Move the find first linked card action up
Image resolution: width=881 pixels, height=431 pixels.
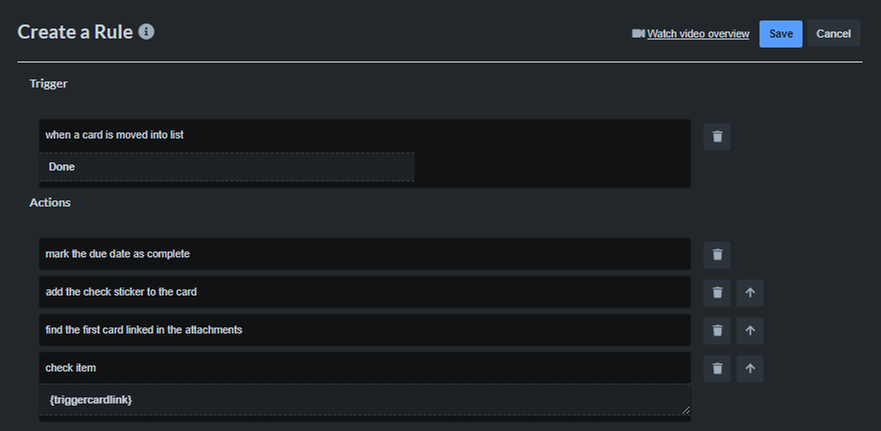click(750, 330)
